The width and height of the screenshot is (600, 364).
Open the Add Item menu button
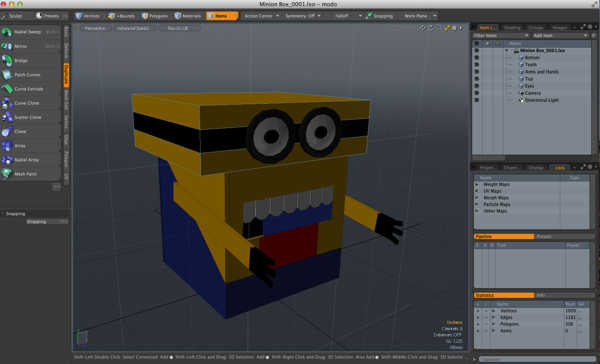[x=560, y=36]
